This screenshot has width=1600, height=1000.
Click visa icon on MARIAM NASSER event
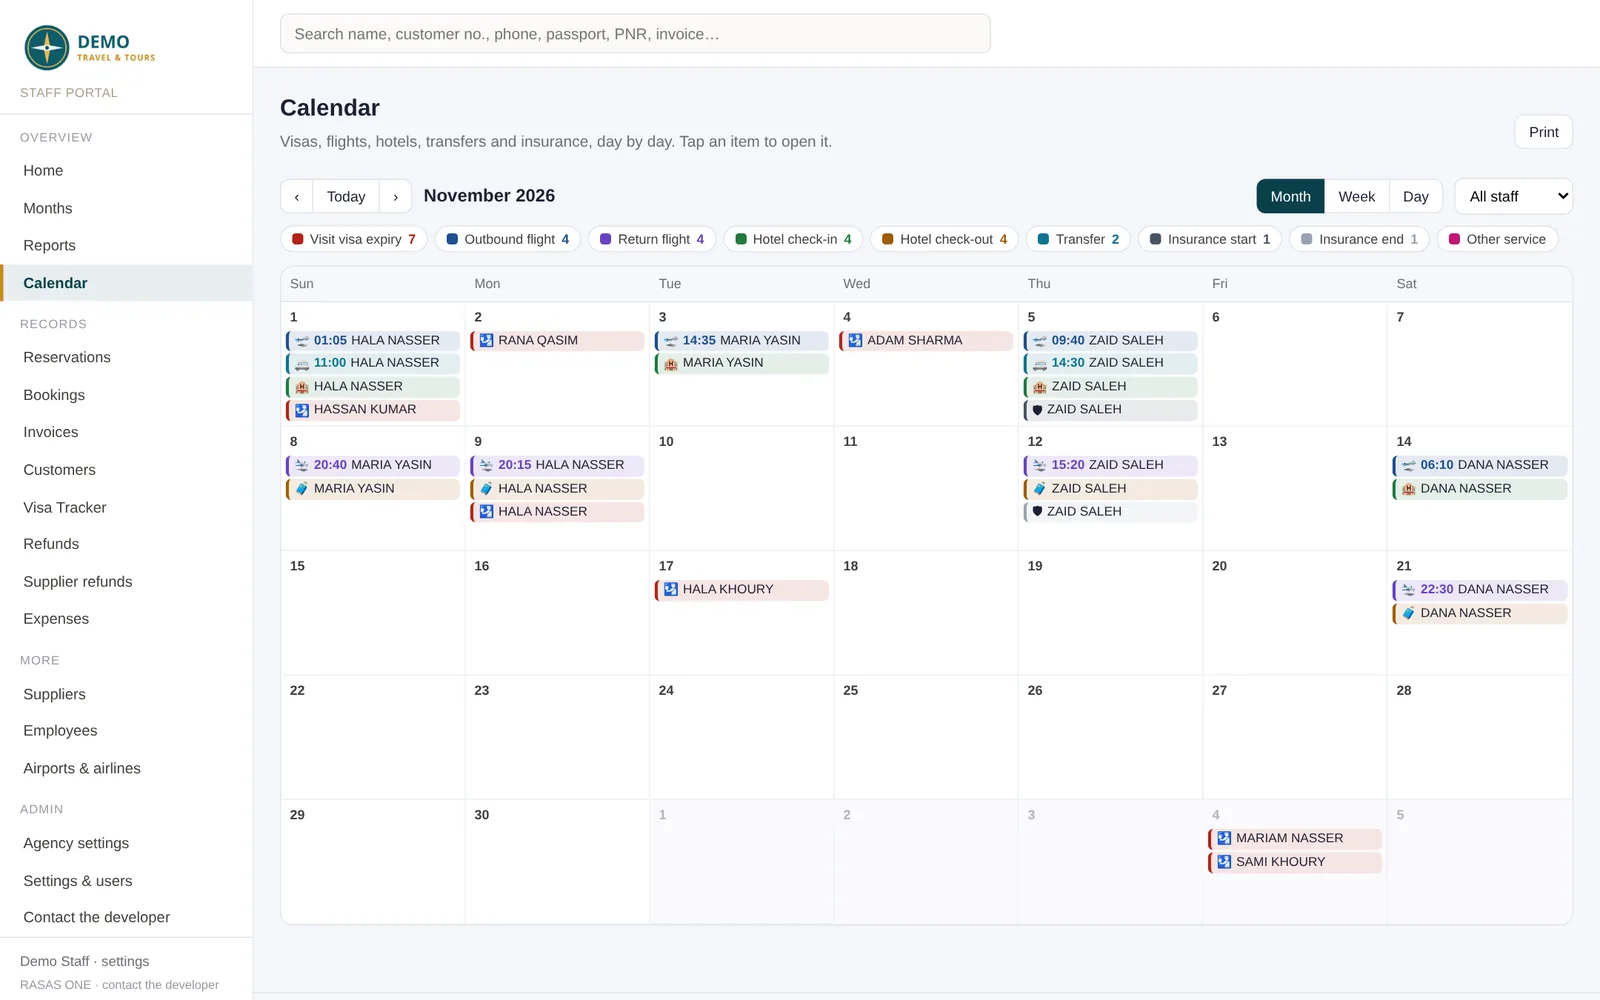click(1224, 838)
